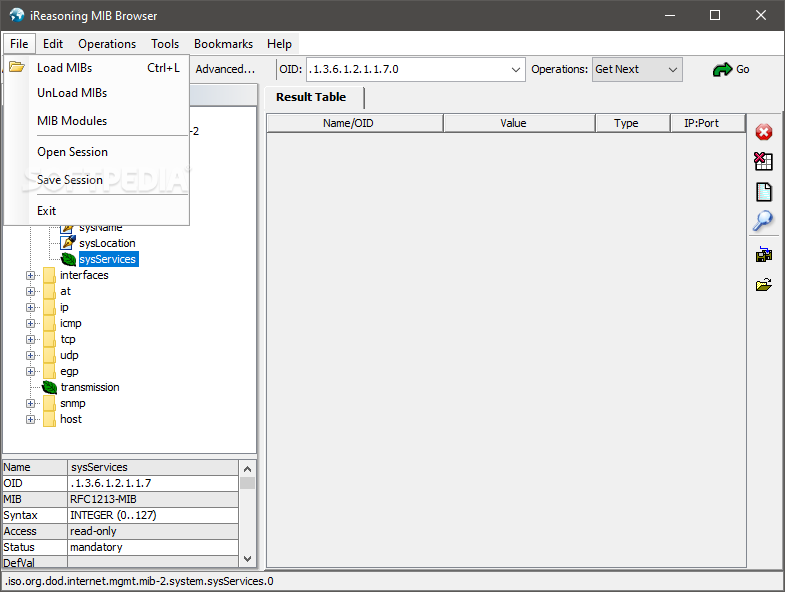
Task: Choose Exit from the File menu
Action: point(97,211)
